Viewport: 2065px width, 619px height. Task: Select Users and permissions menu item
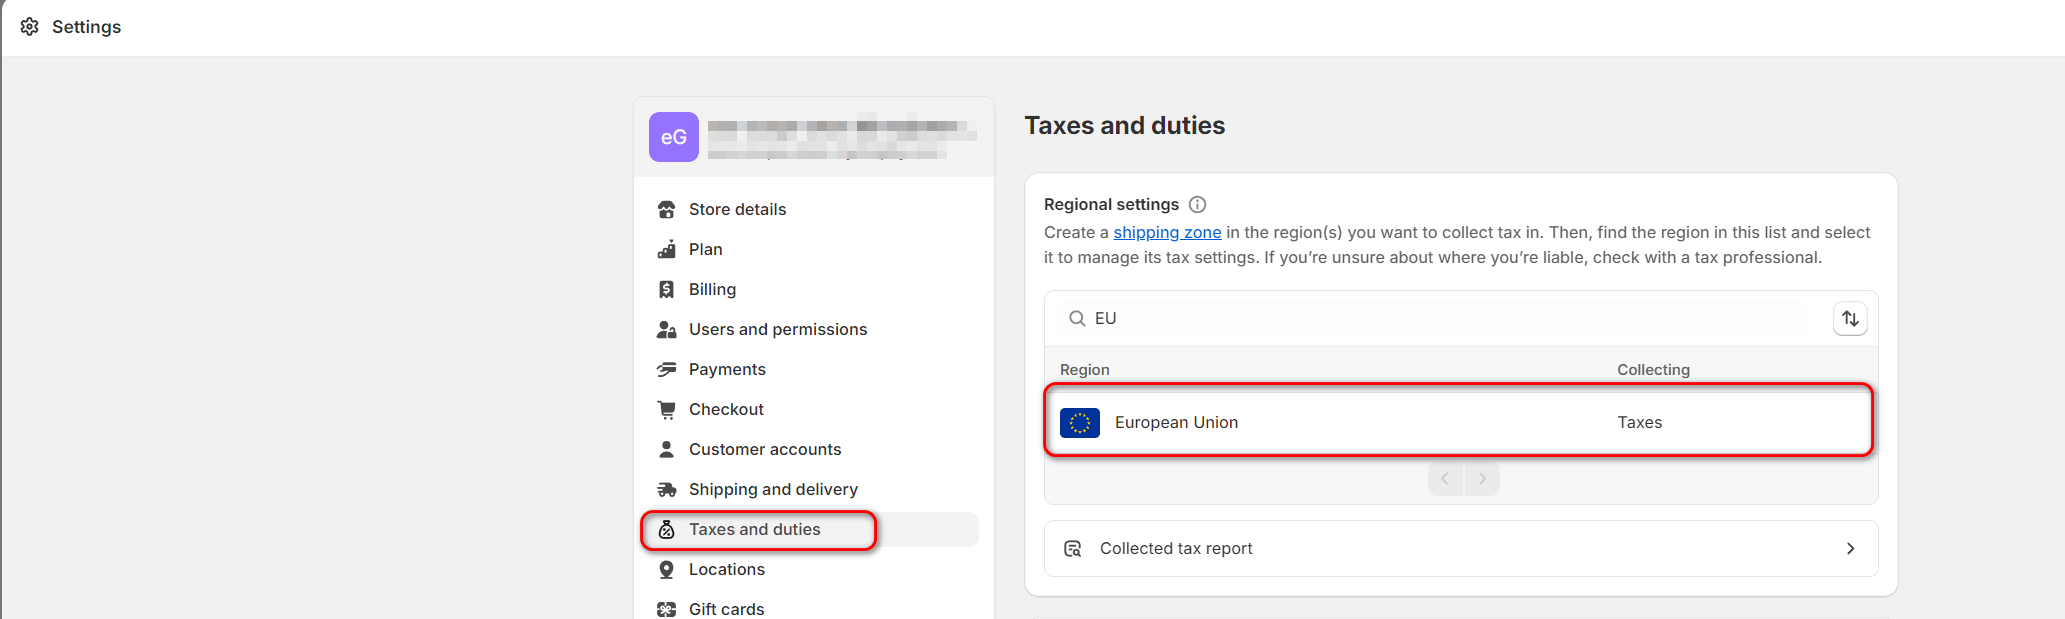pos(777,329)
